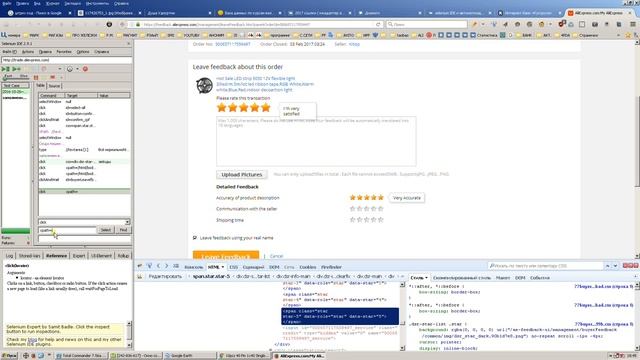
Task: Click the fifth star of transaction rating
Action: click(266, 108)
